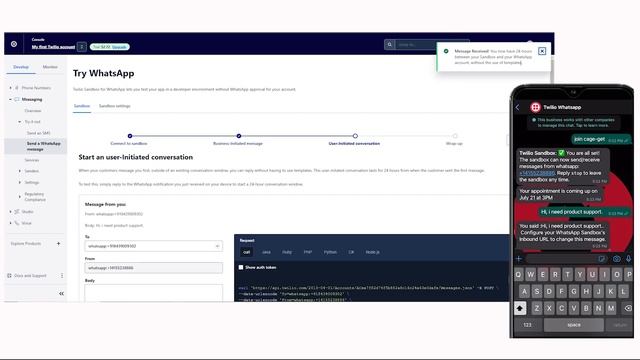Image resolution: width=640 pixels, height=360 pixels.
Task: Tap phone back arrow in WhatsApp chat
Action: [518, 107]
